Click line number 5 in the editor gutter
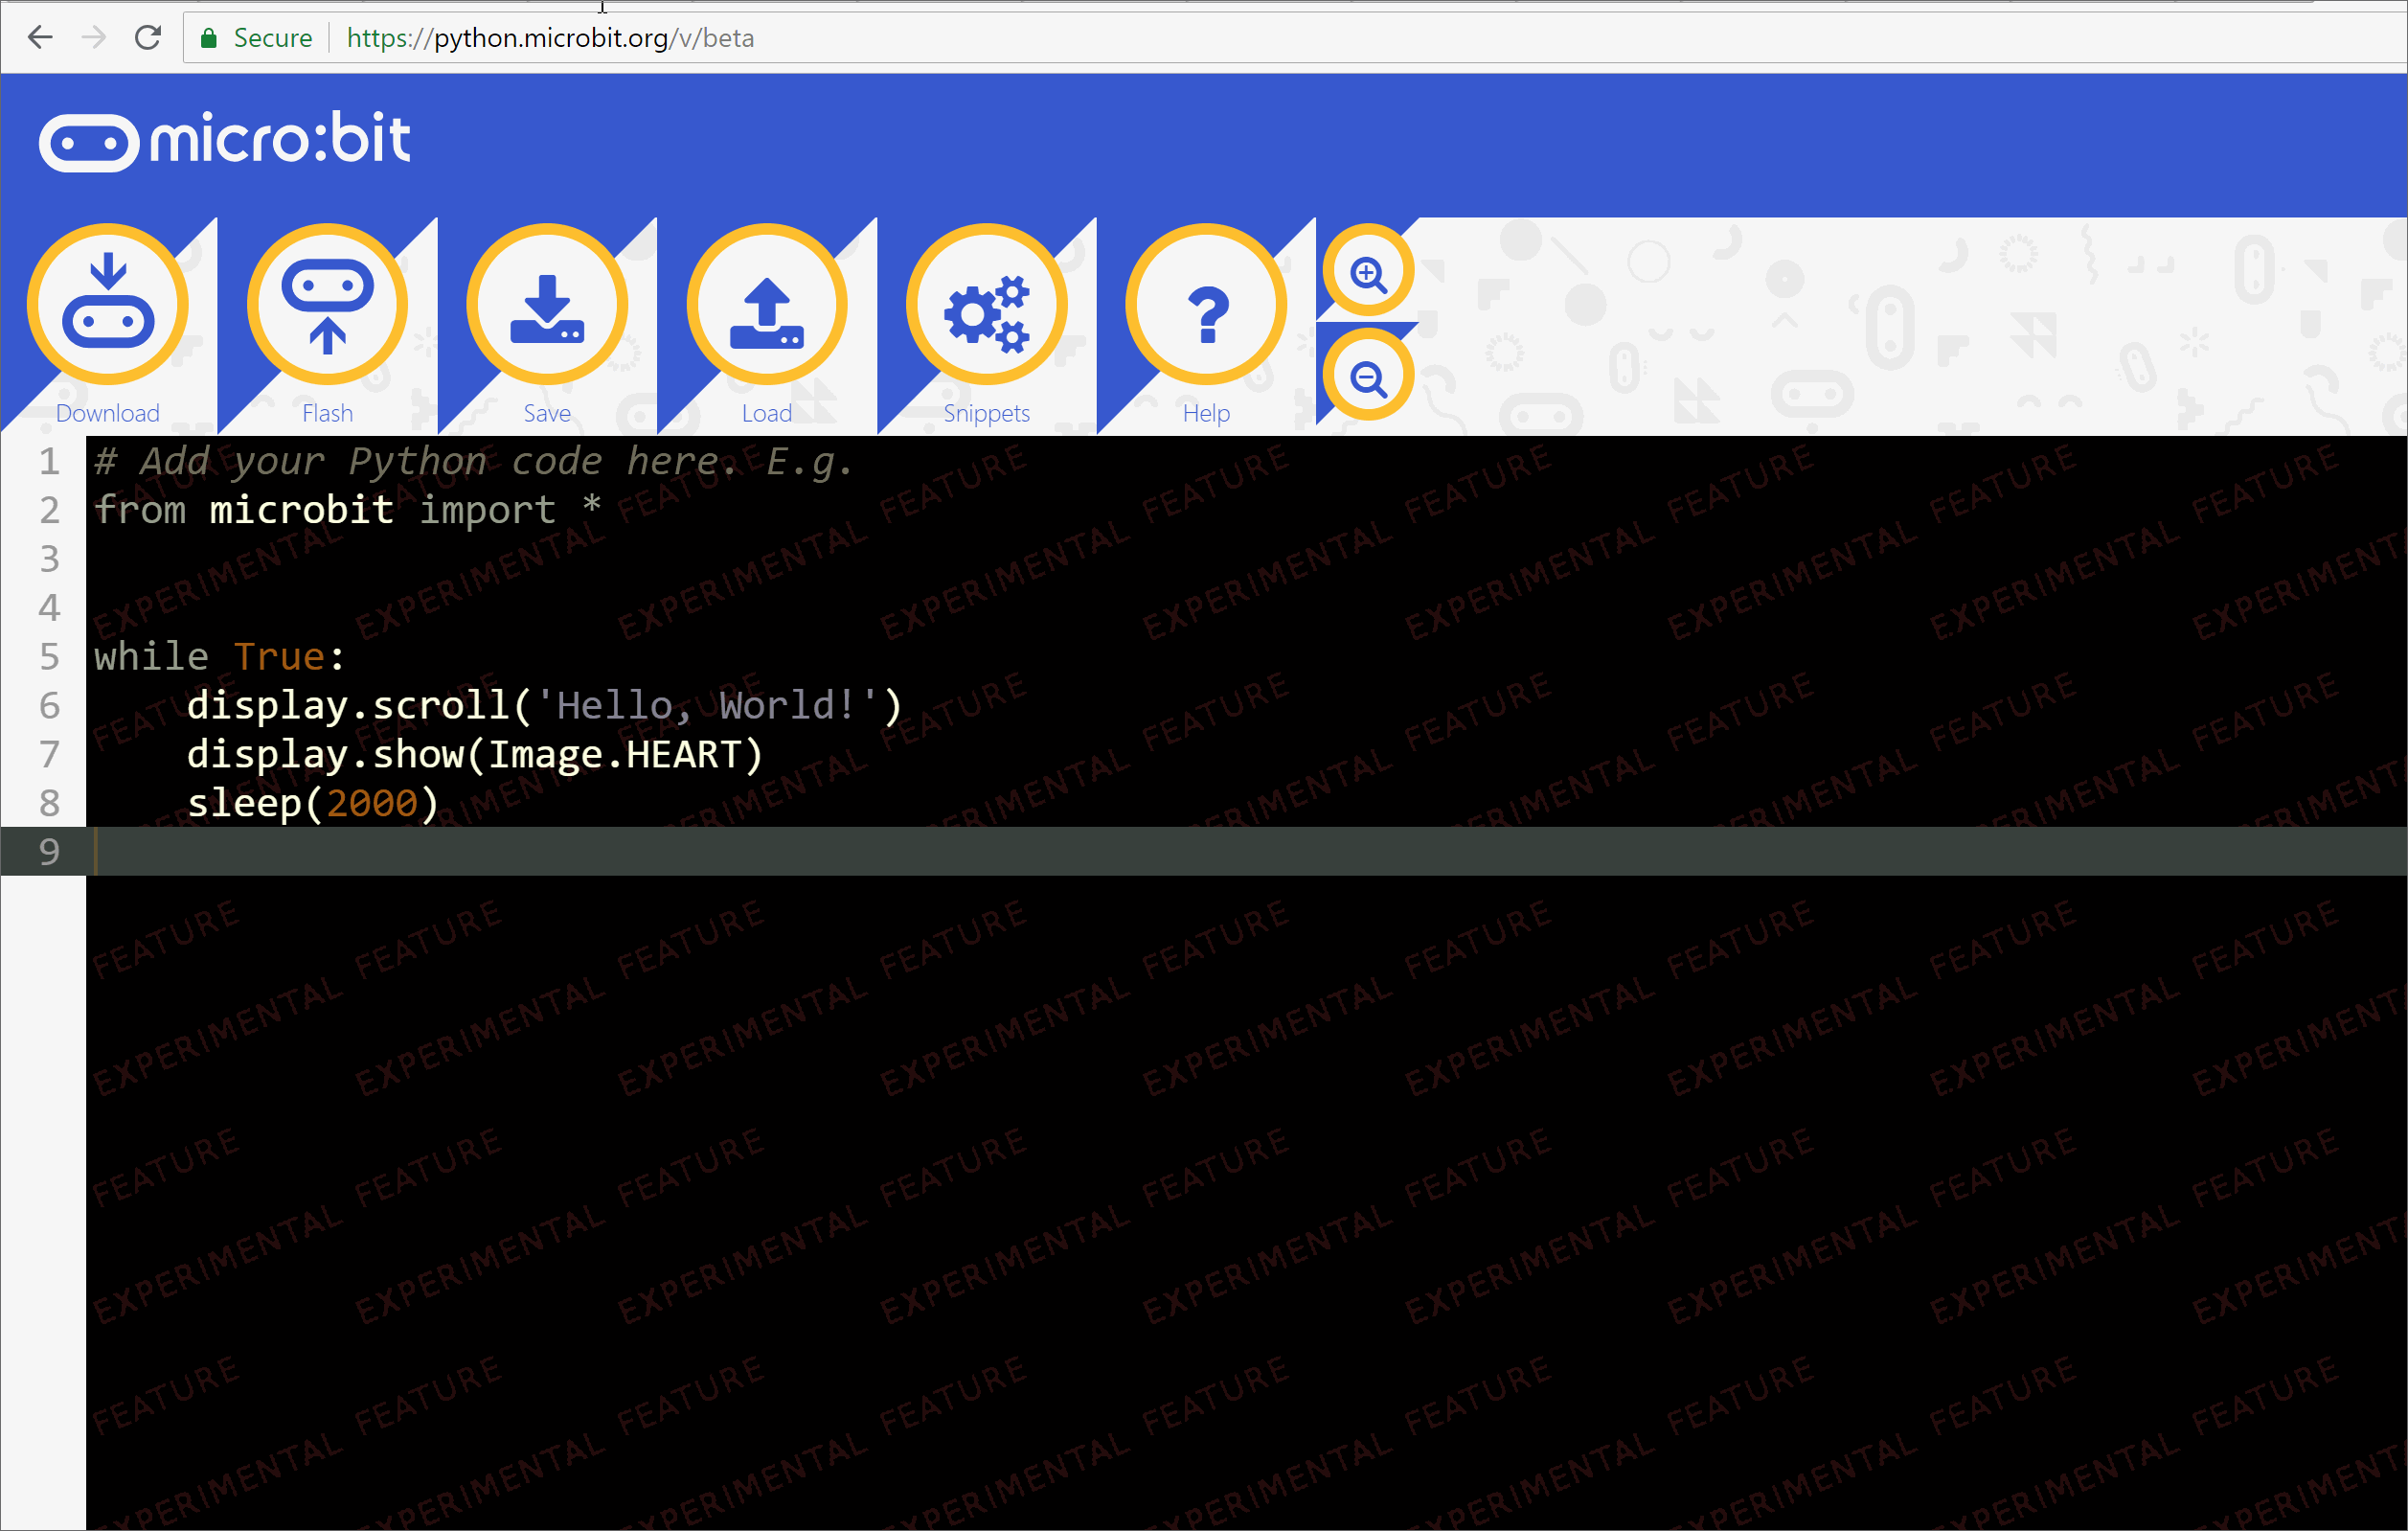This screenshot has height=1531, width=2408. (48, 656)
